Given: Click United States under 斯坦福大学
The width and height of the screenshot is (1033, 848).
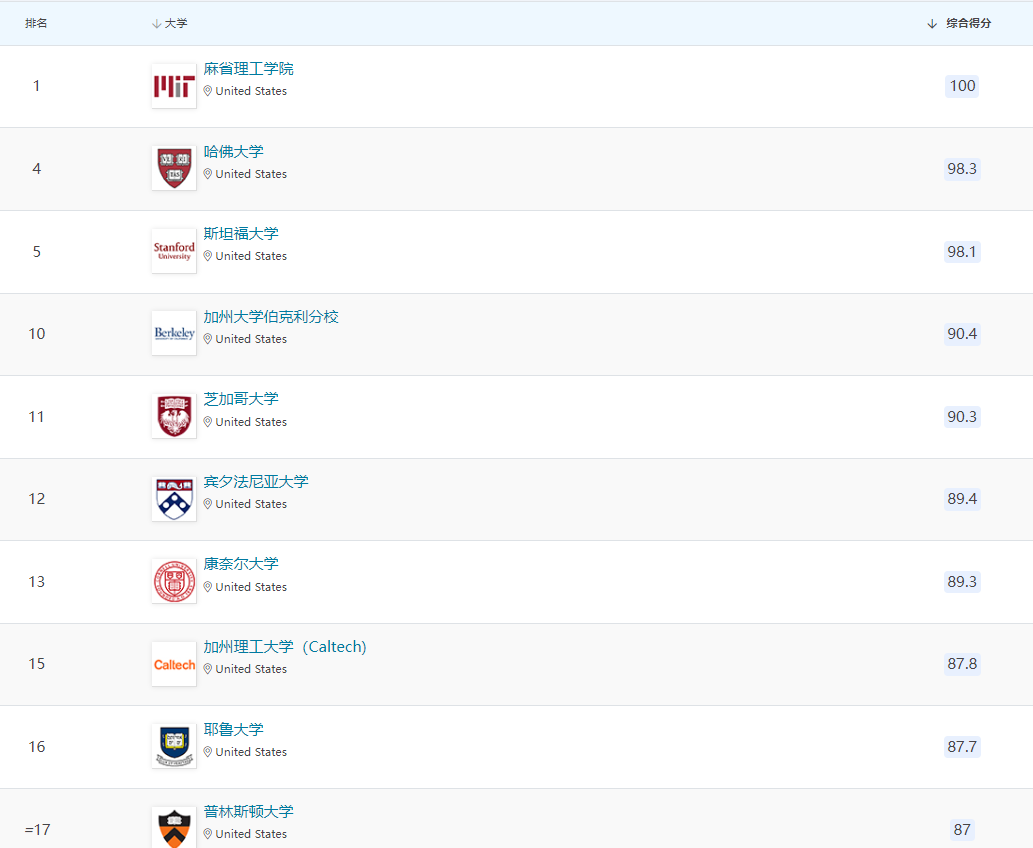Looking at the screenshot, I should pyautogui.click(x=251, y=256).
